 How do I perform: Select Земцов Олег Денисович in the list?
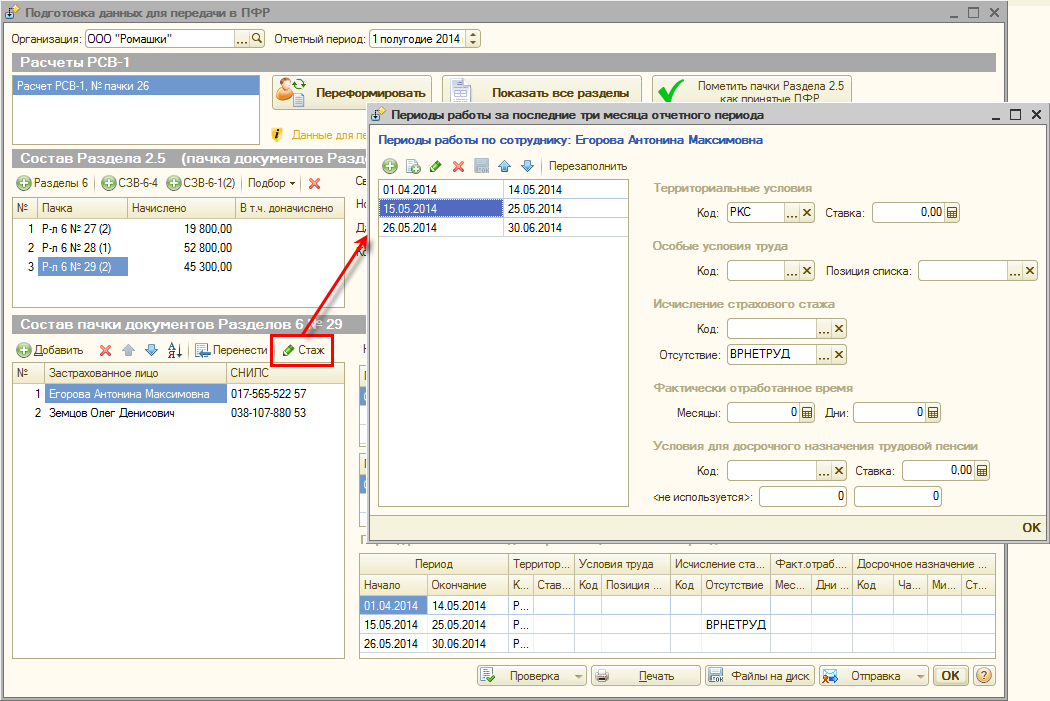tap(111, 412)
